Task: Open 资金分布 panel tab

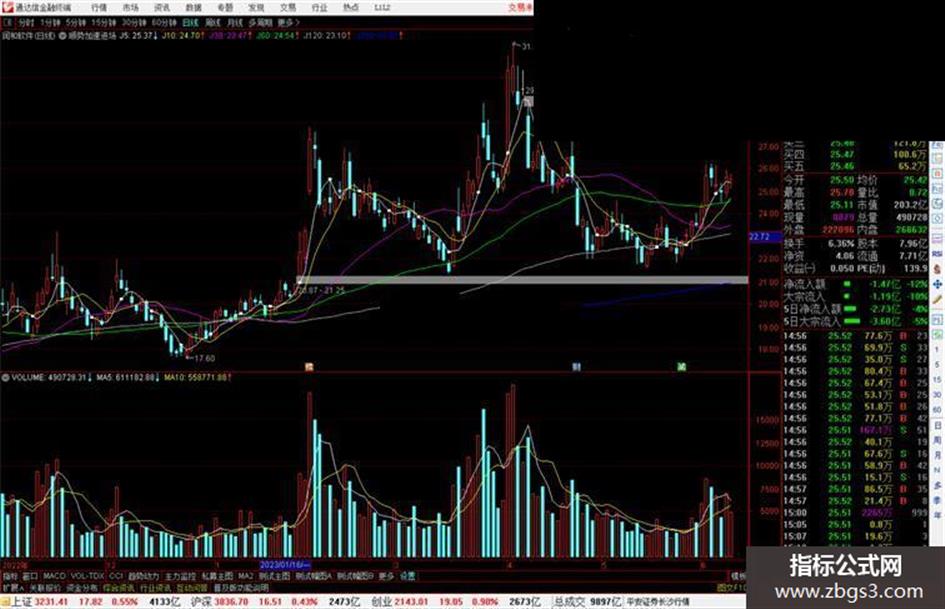Action: 82,587
